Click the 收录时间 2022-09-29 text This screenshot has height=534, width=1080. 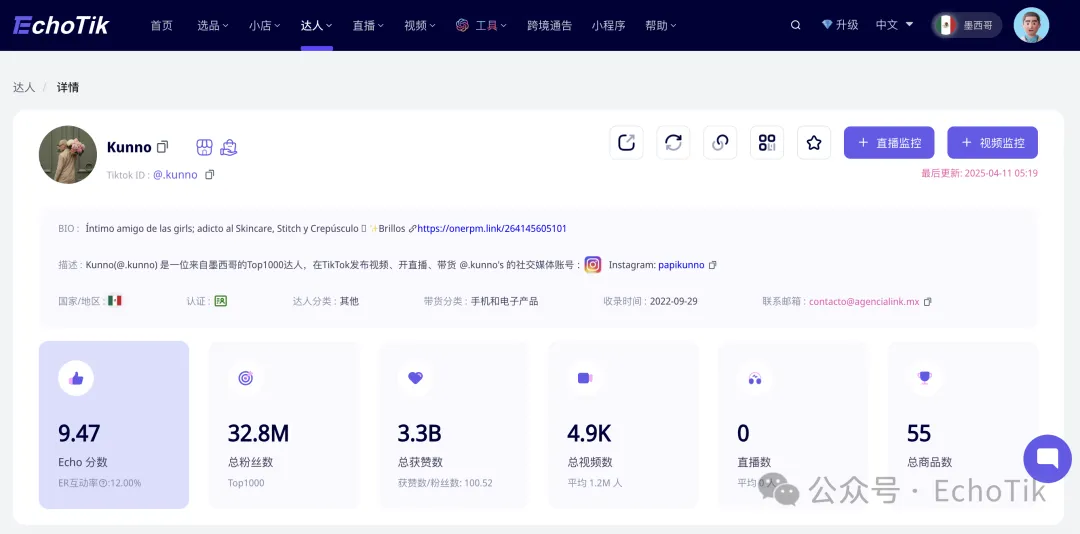[x=650, y=302]
